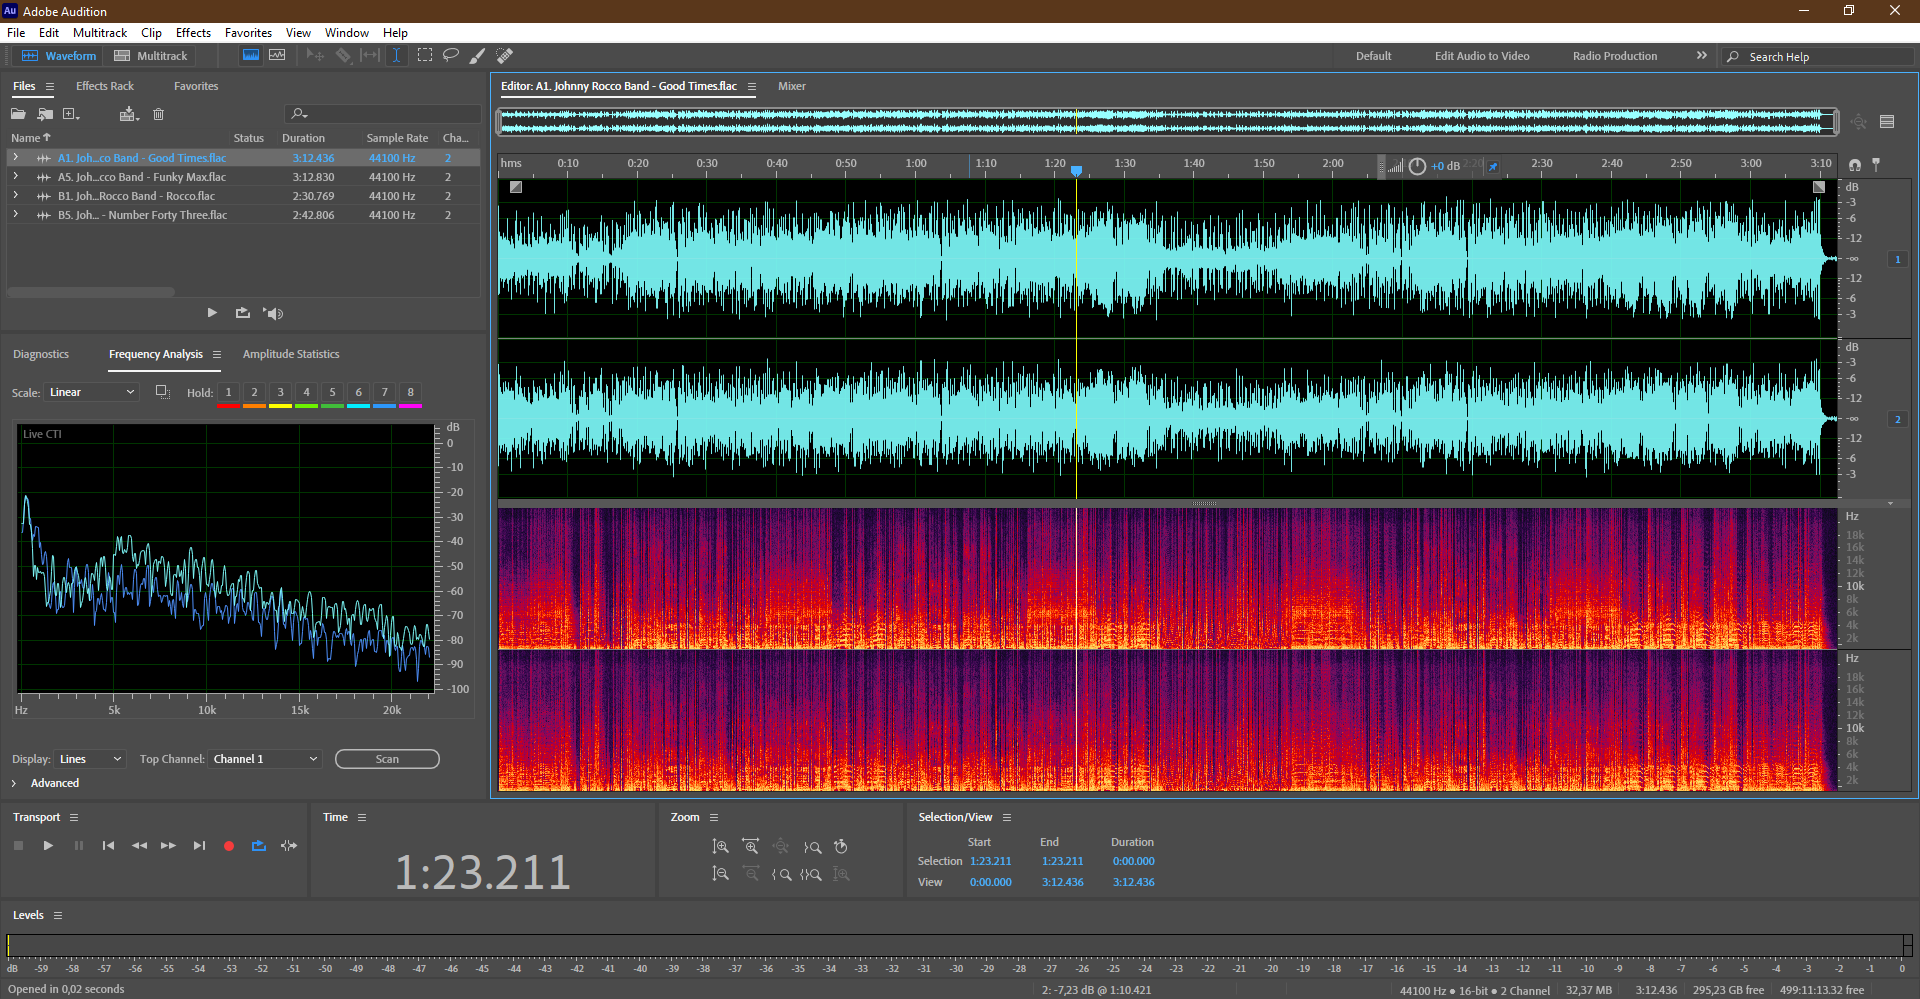Screen dimensions: 1920x999
Task: Open the Effects menu
Action: pyautogui.click(x=193, y=33)
